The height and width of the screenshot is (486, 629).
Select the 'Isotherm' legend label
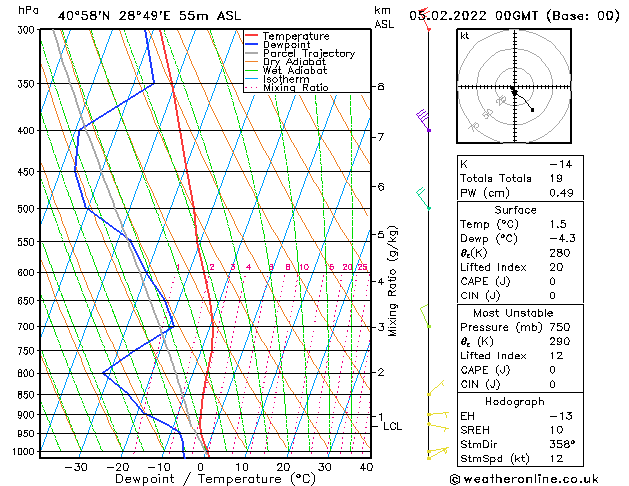point(286,79)
